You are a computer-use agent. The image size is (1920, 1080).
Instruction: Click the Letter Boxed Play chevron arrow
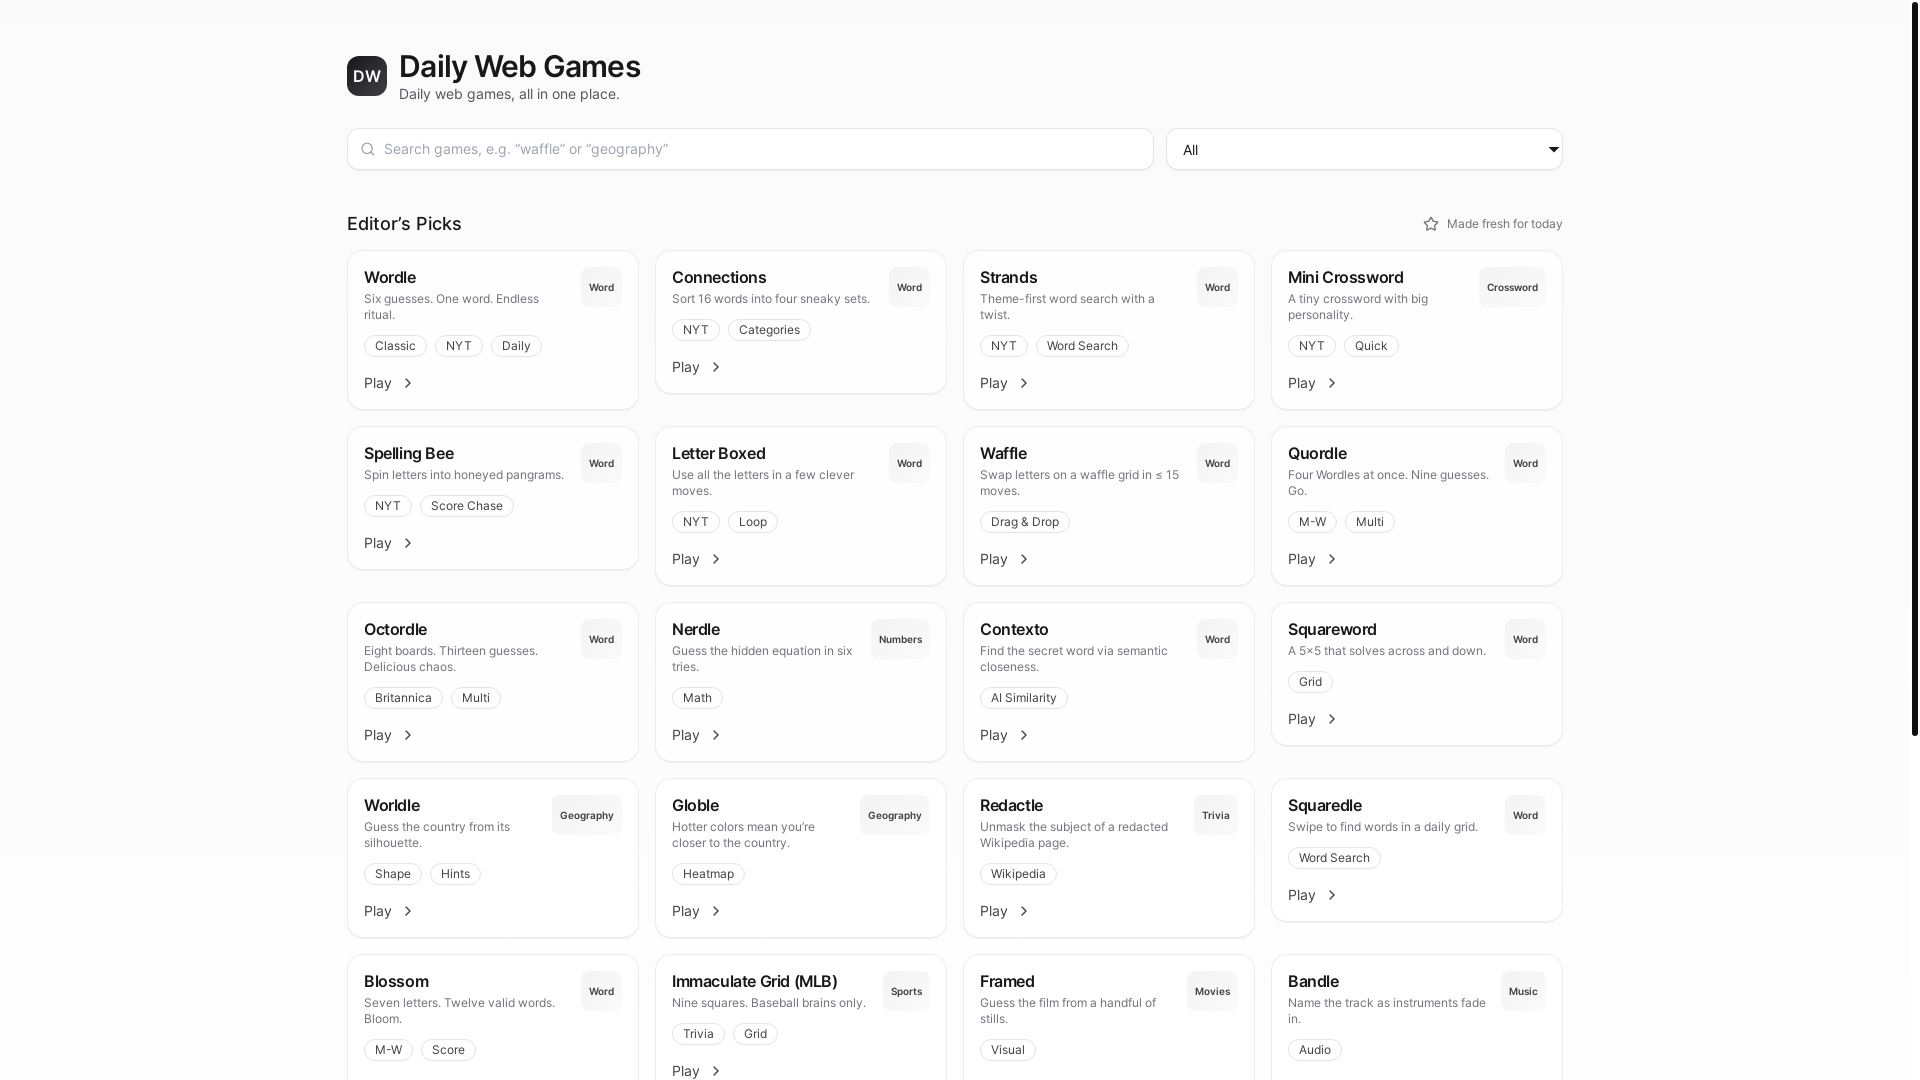pyautogui.click(x=716, y=559)
